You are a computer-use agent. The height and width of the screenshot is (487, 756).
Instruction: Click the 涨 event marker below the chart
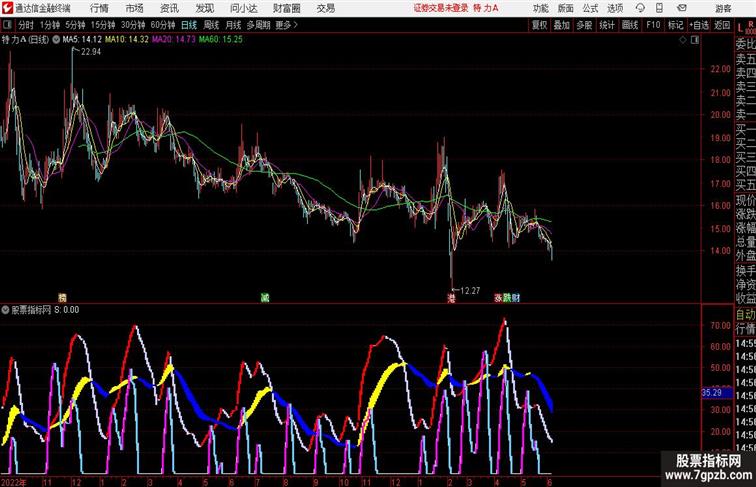click(x=499, y=298)
